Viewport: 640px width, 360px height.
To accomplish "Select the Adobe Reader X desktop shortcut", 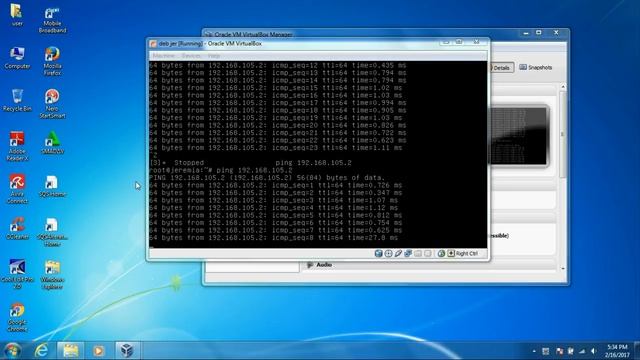I will pos(17,146).
